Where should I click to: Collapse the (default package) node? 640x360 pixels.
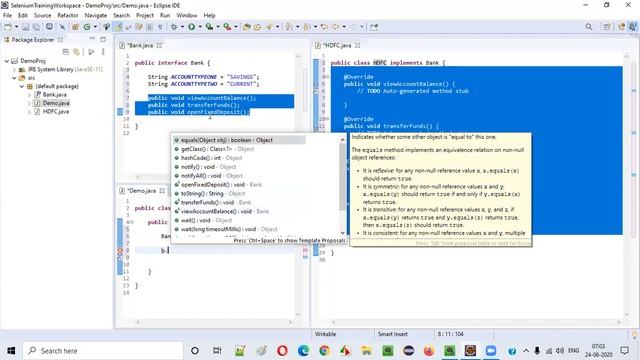[x=22, y=86]
